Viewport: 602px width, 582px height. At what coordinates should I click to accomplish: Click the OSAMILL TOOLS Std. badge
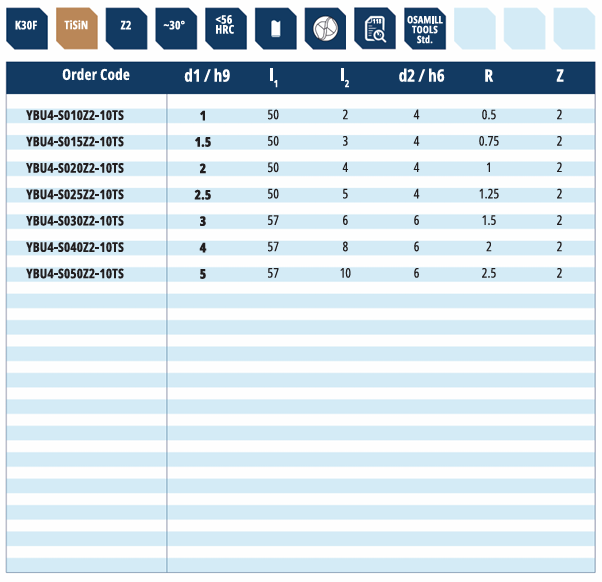point(425,27)
